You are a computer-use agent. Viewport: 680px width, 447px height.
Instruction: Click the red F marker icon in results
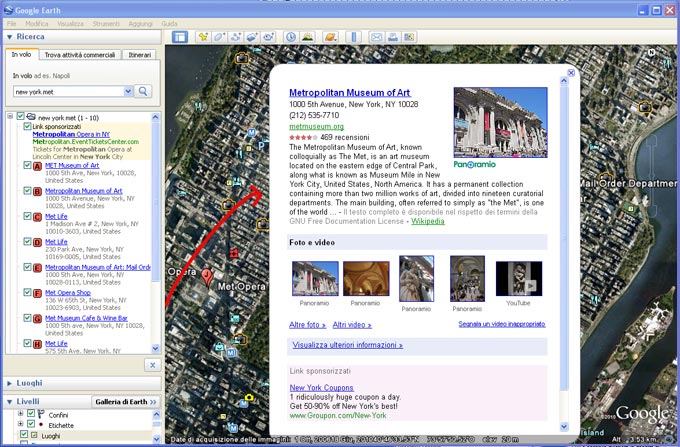tap(38, 294)
